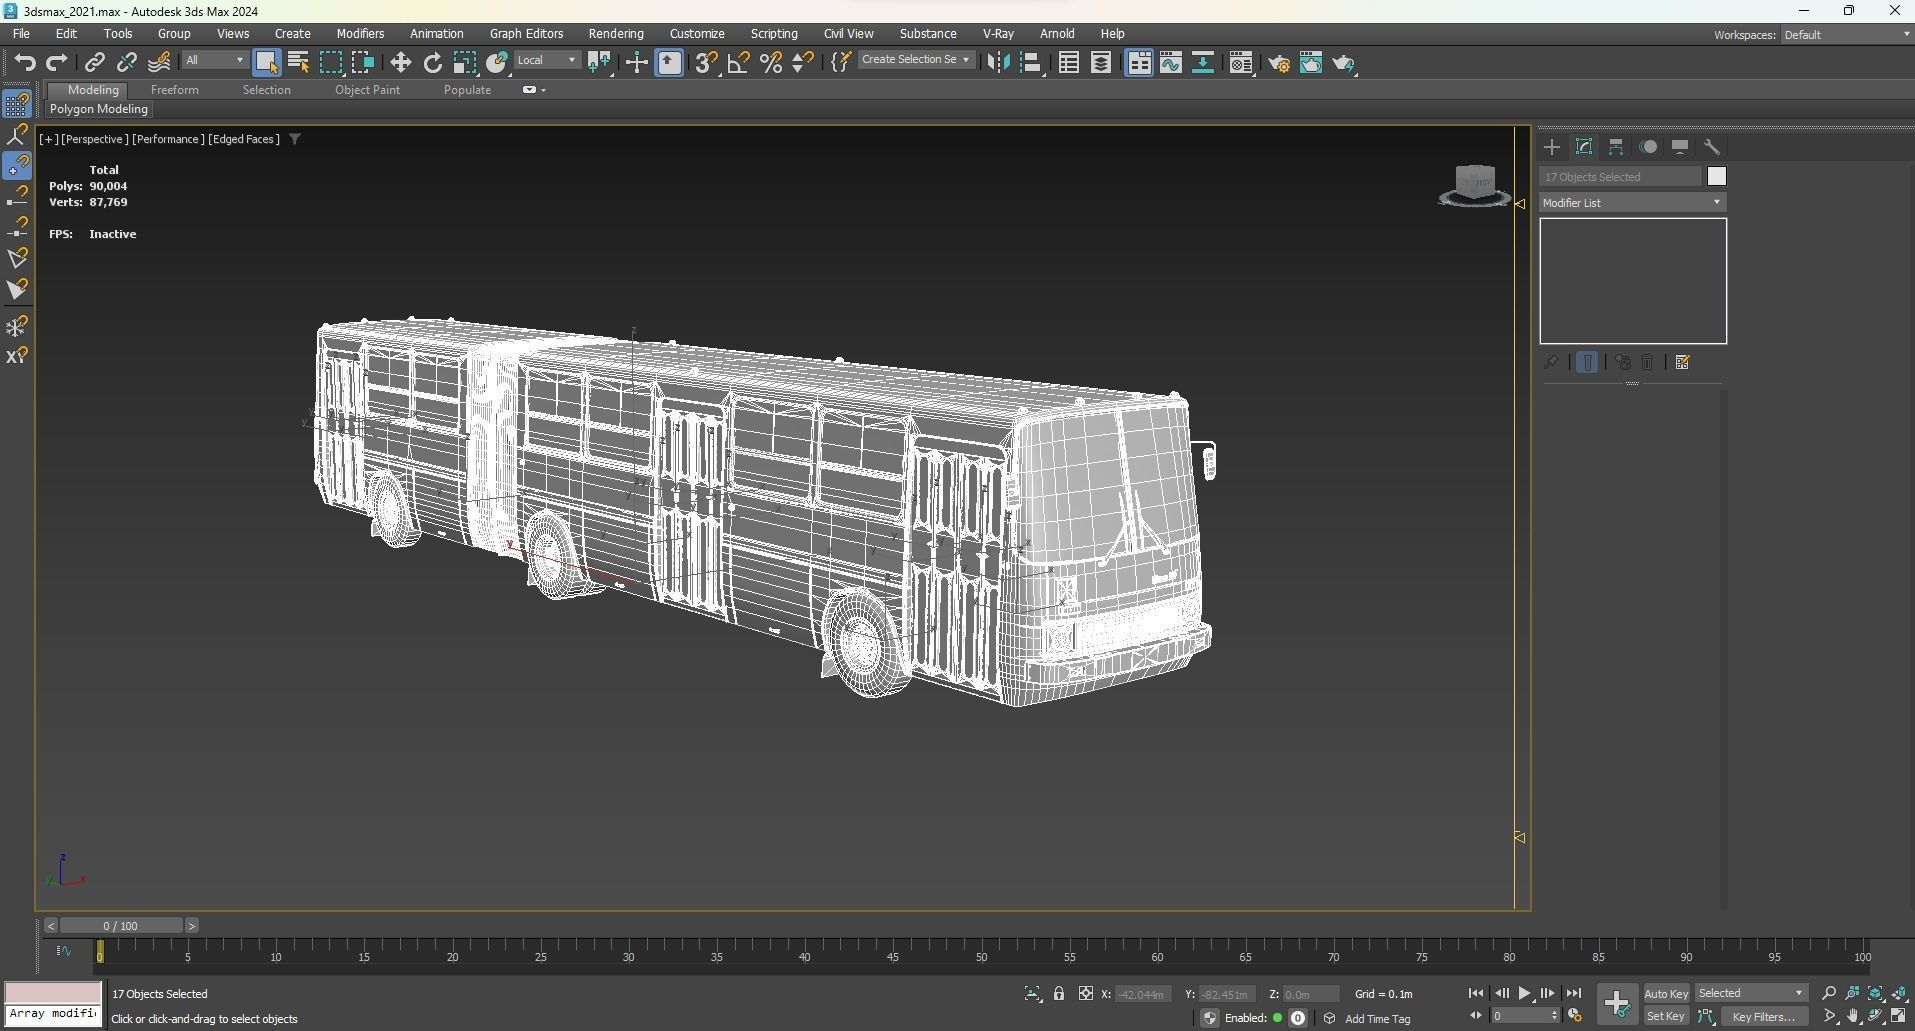The width and height of the screenshot is (1915, 1031).
Task: Click Add Time Tag
Action: 1377,1018
